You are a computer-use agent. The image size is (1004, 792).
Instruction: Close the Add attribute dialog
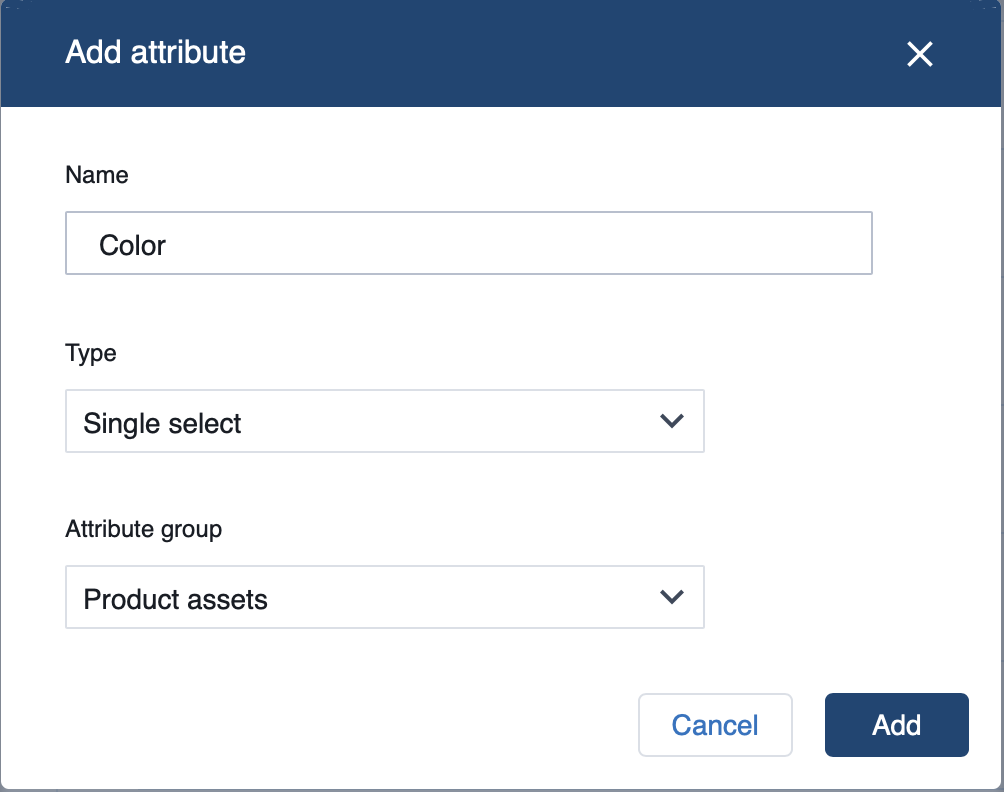point(919,54)
